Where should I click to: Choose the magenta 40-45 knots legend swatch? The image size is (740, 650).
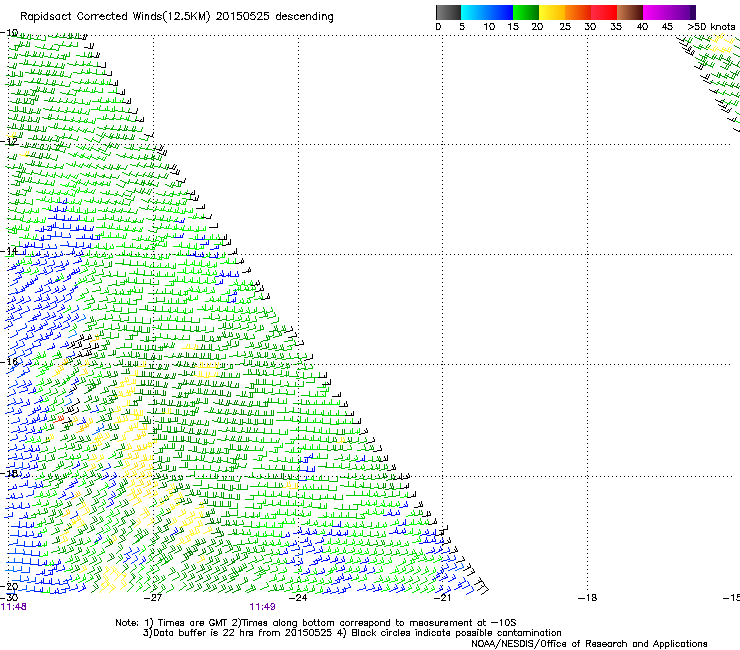[x=656, y=12]
